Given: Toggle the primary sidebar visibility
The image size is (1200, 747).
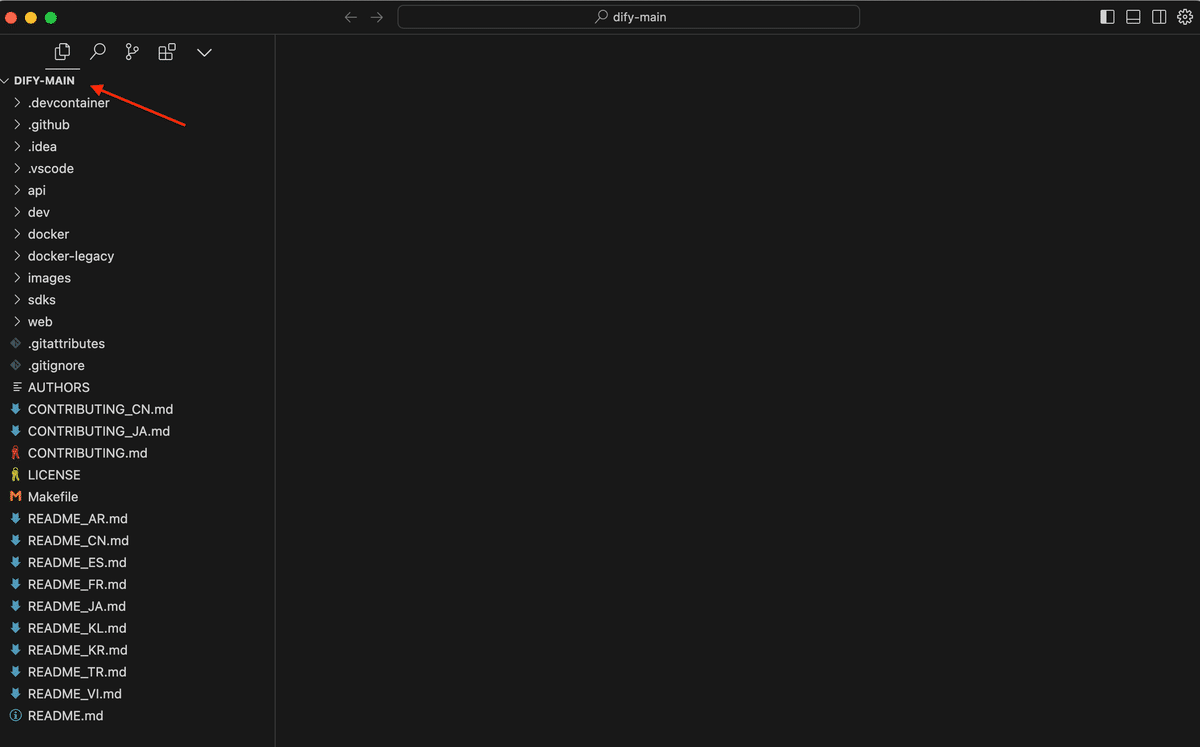Looking at the screenshot, I should (x=1109, y=16).
